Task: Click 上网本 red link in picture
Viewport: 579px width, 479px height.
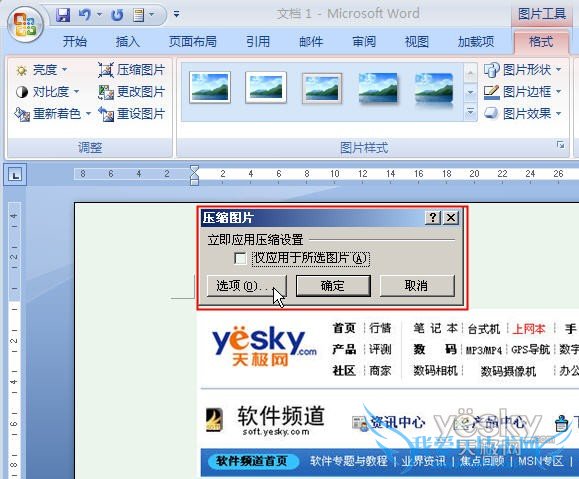Action: [529, 328]
